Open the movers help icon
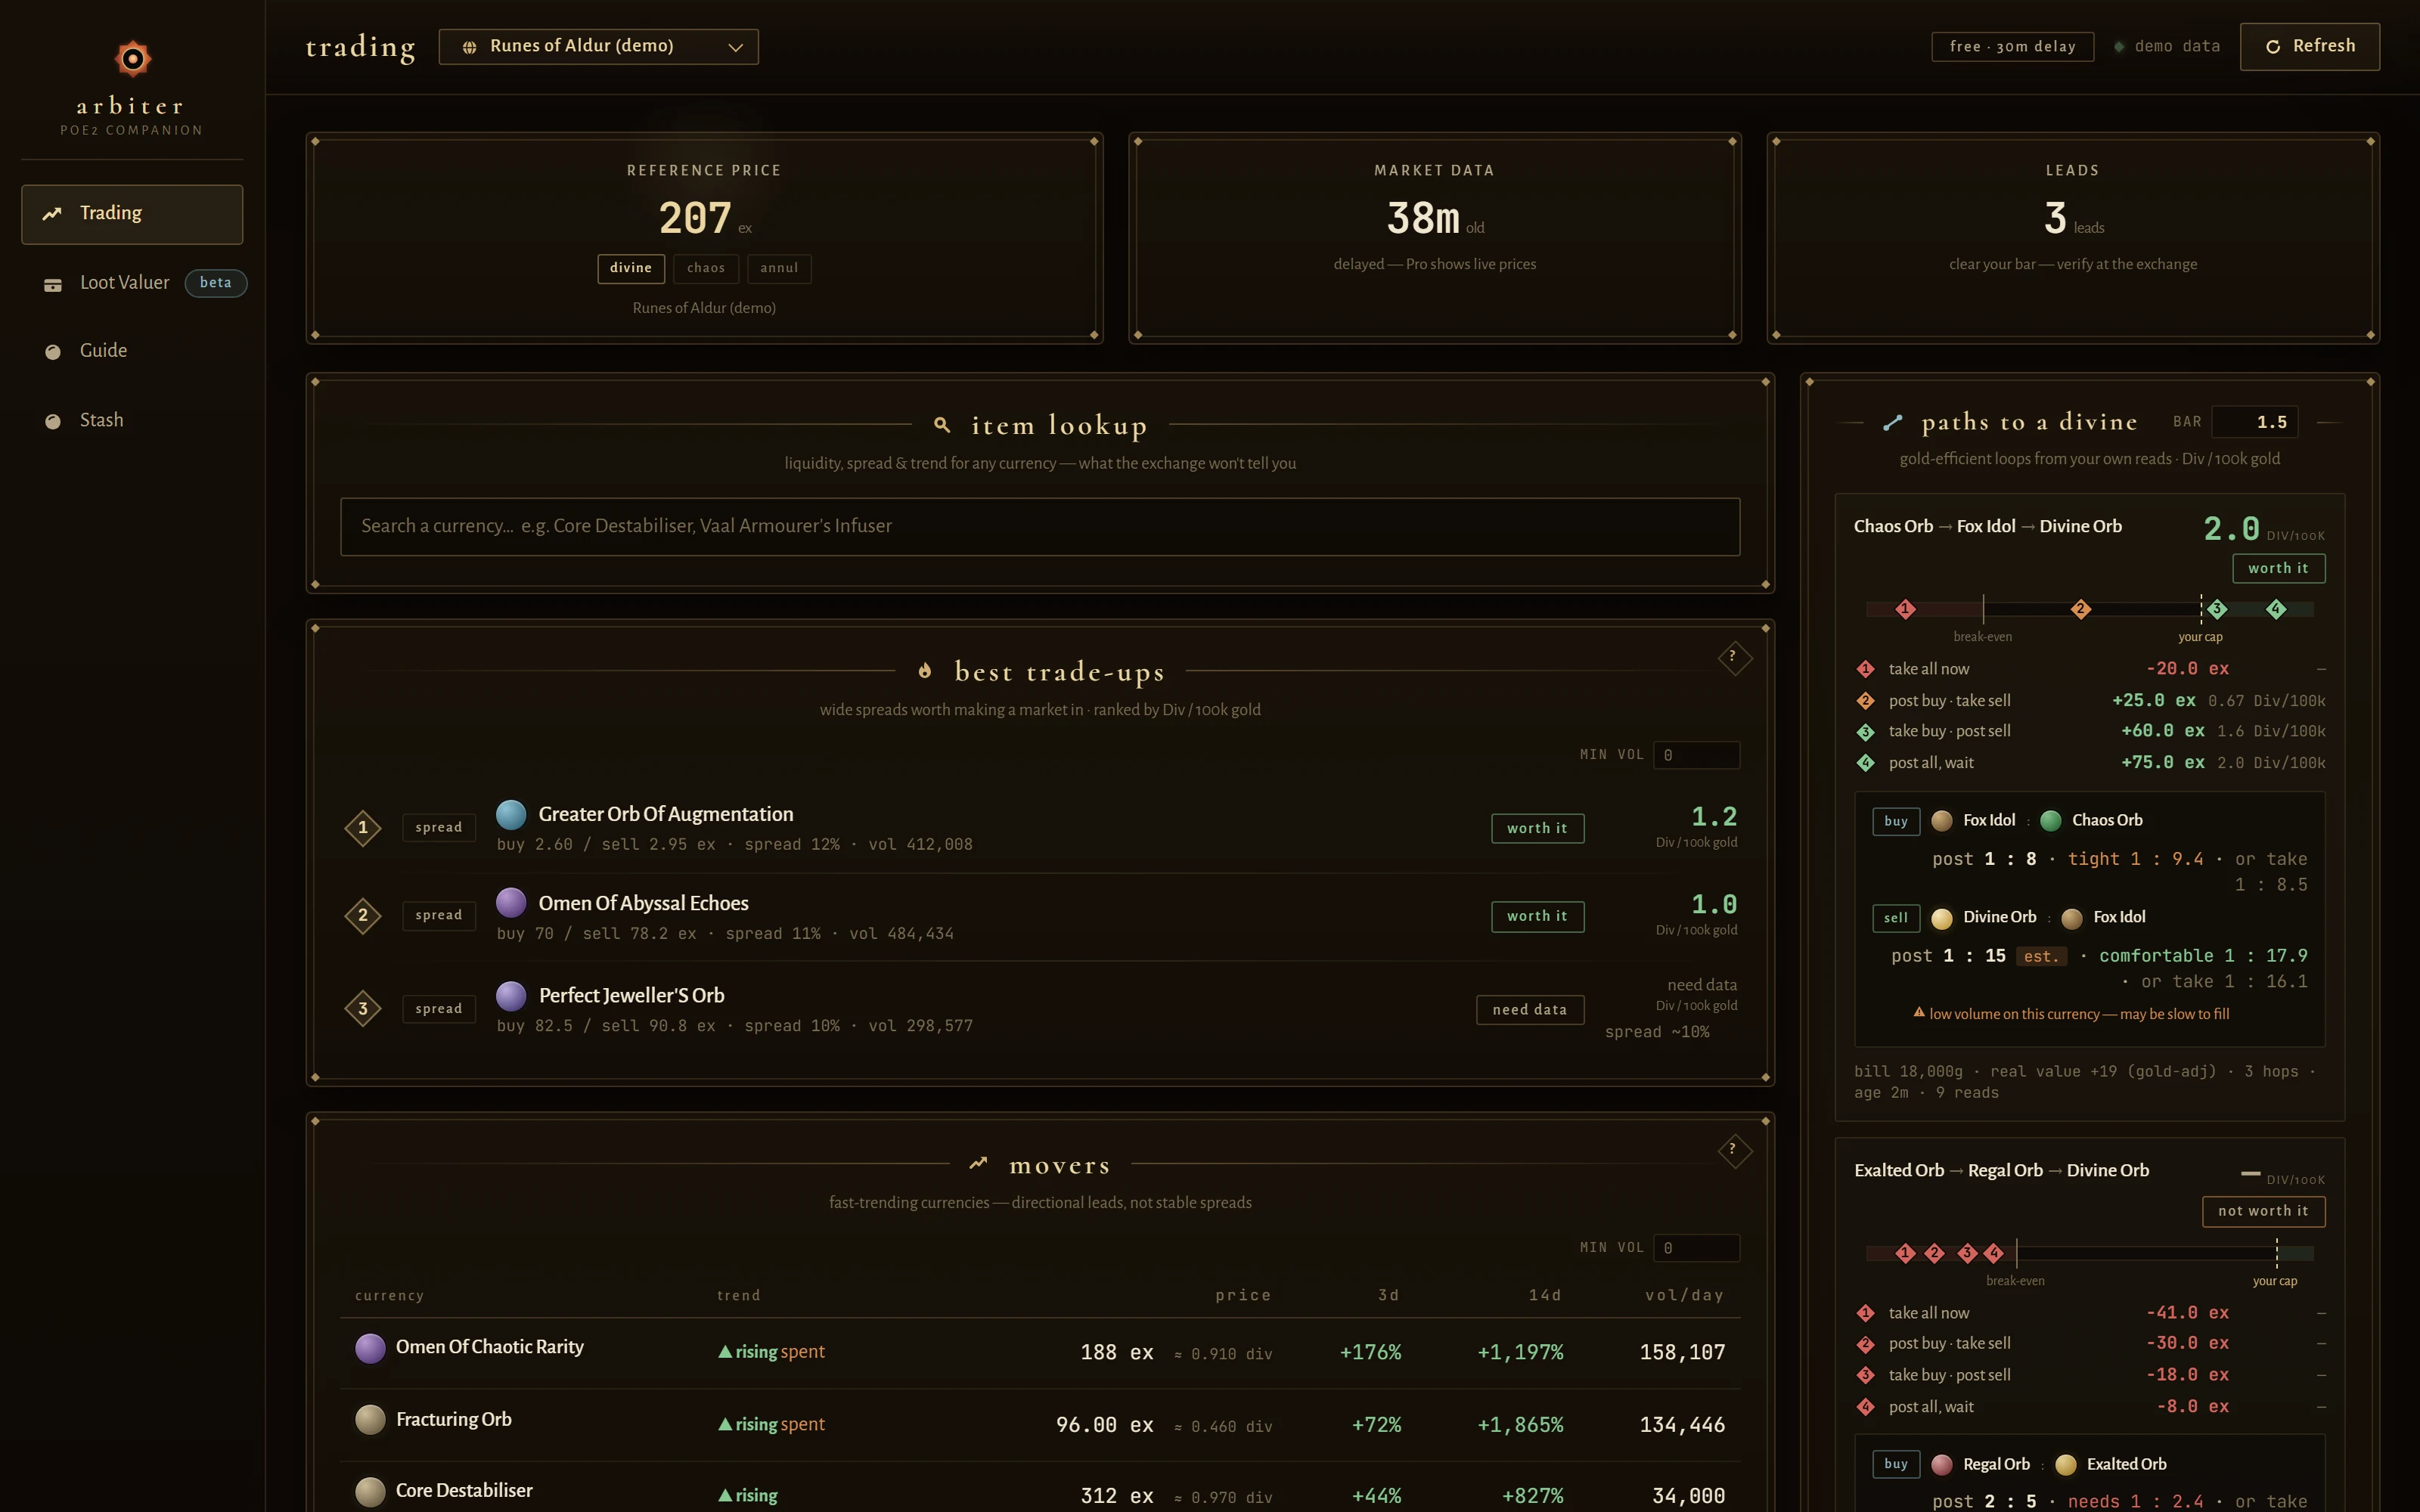This screenshot has height=1512, width=2420. 1734,1150
